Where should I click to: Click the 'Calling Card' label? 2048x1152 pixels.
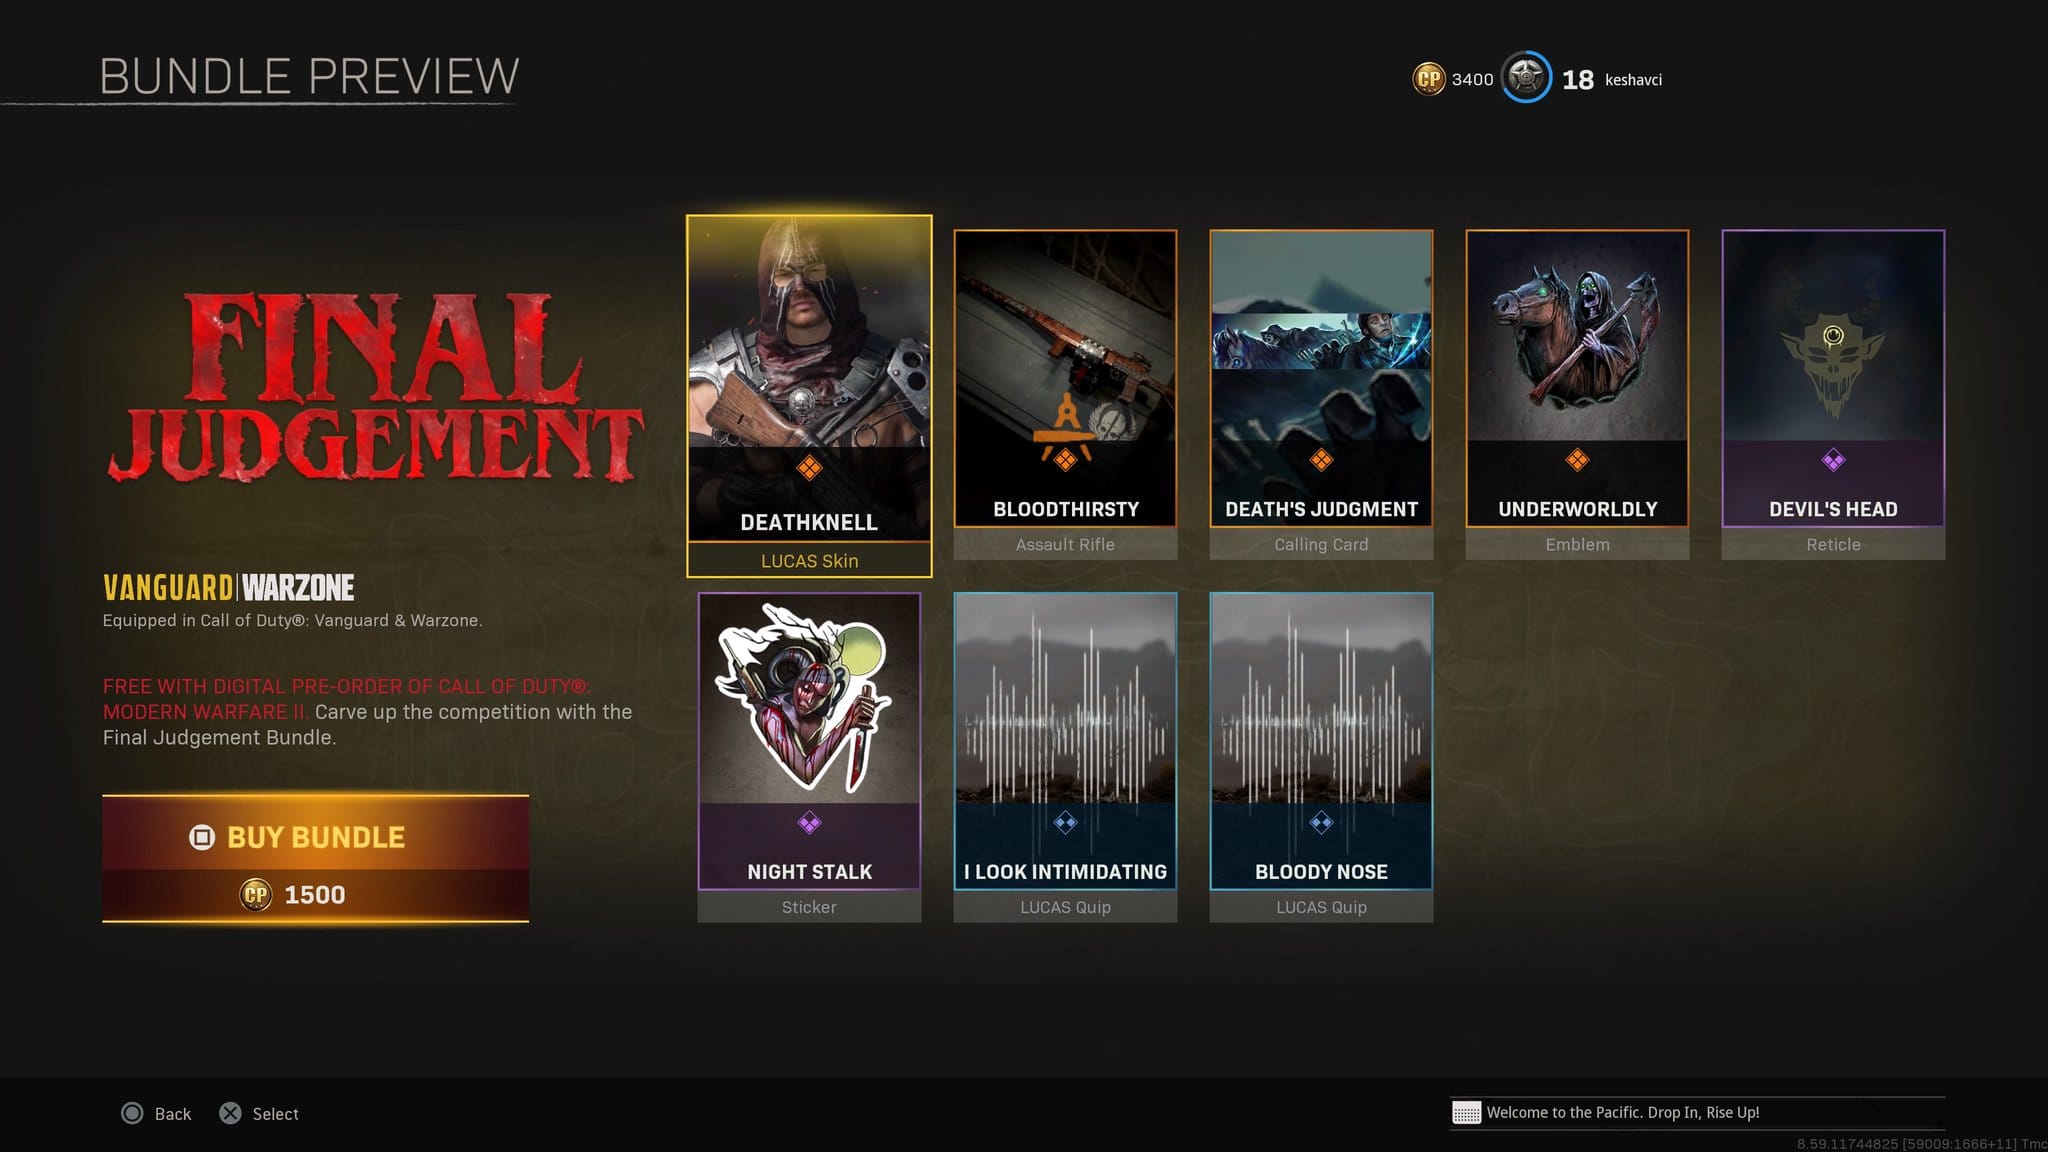(x=1321, y=544)
